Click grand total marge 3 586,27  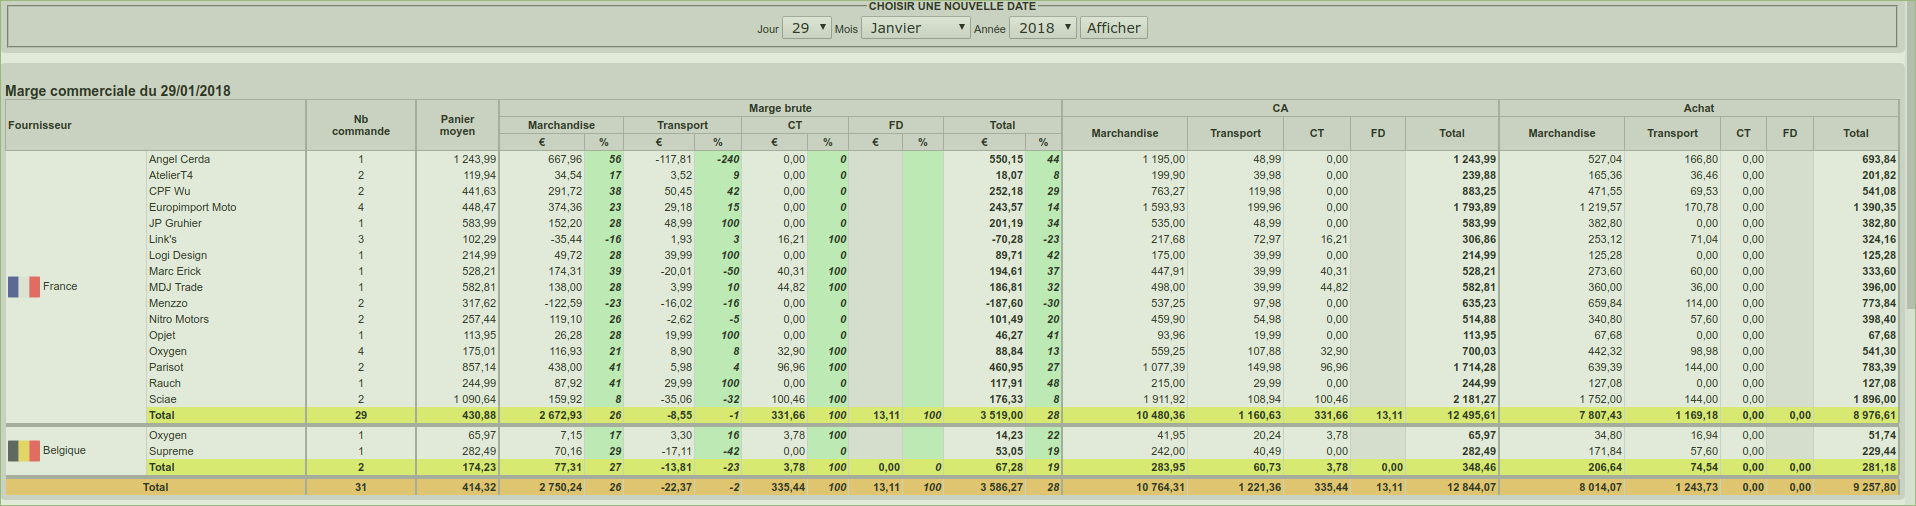1001,487
